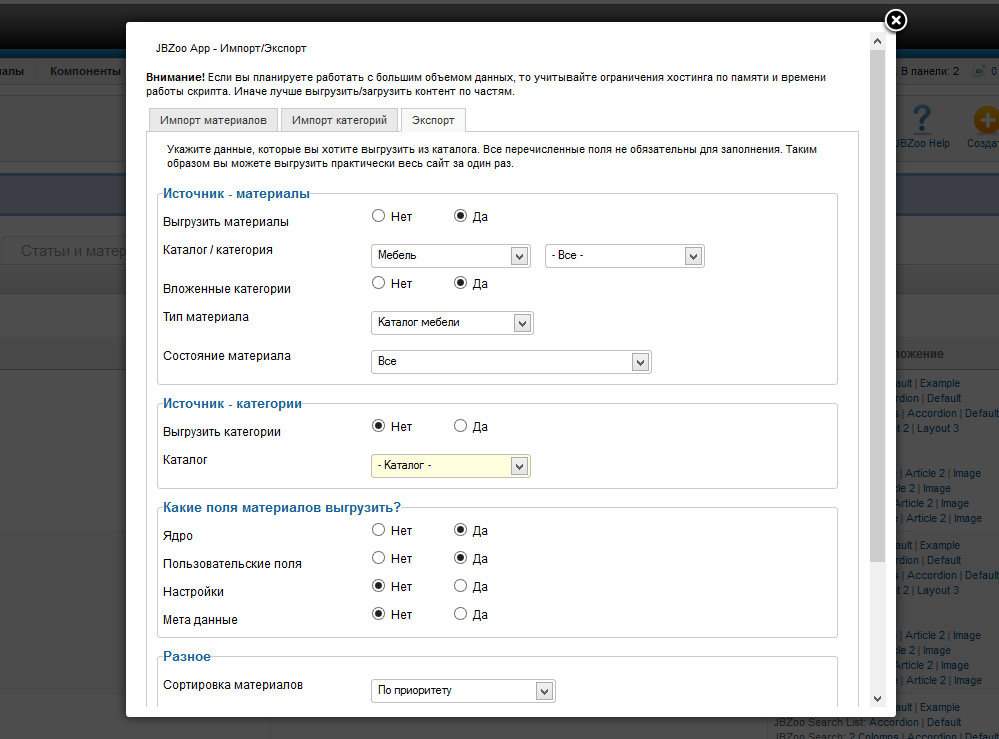Image resolution: width=999 pixels, height=739 pixels.
Task: Click the Тип материала label
Action: click(x=206, y=317)
